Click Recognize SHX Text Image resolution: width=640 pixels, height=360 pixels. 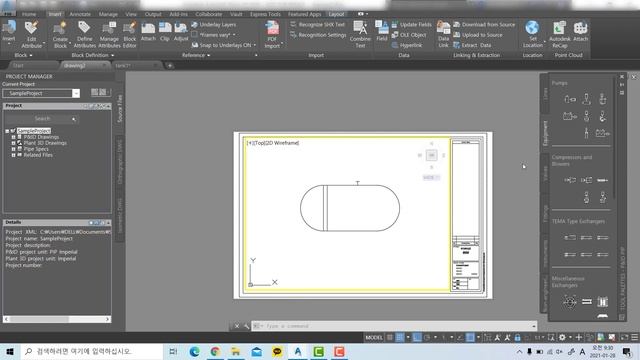318,24
